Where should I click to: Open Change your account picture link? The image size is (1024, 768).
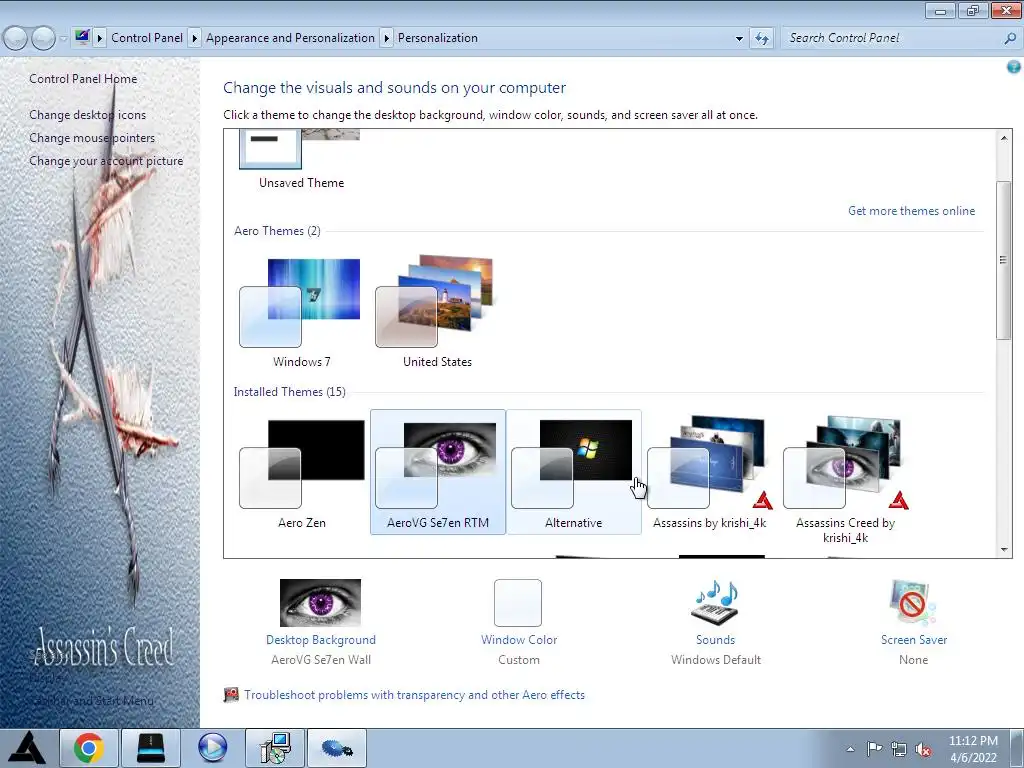click(106, 161)
